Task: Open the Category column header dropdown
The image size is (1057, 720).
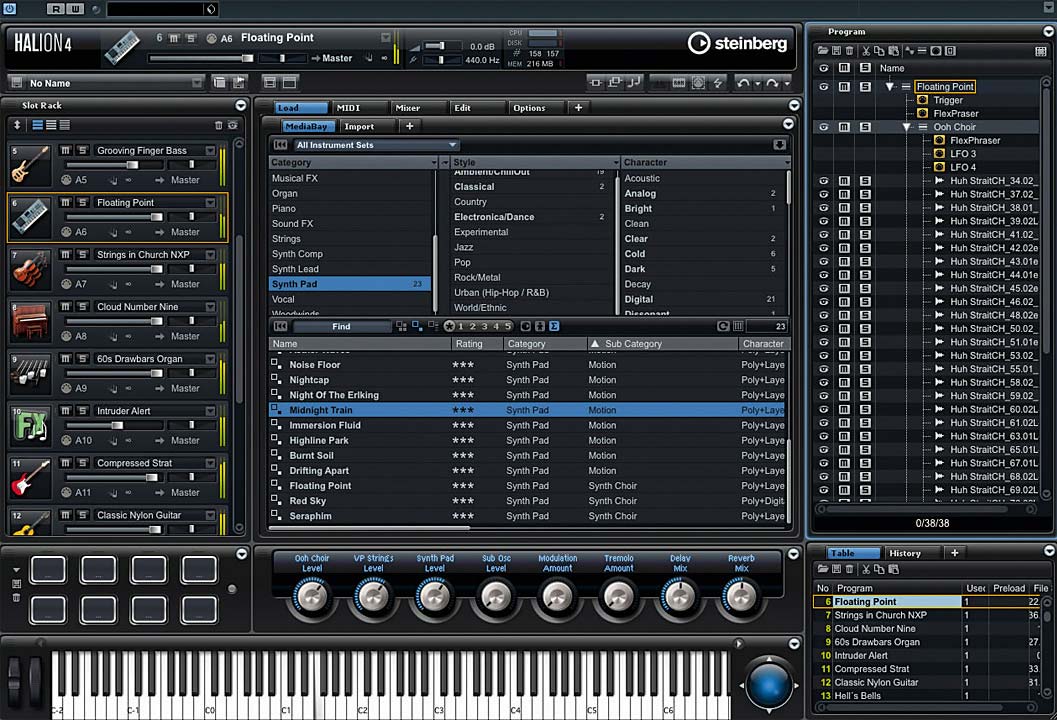Action: (434, 162)
